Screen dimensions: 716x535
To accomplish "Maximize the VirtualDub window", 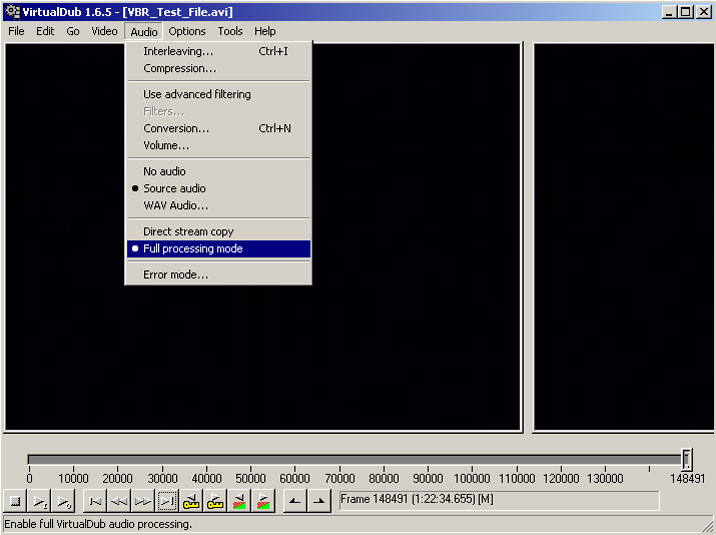I will point(685,12).
